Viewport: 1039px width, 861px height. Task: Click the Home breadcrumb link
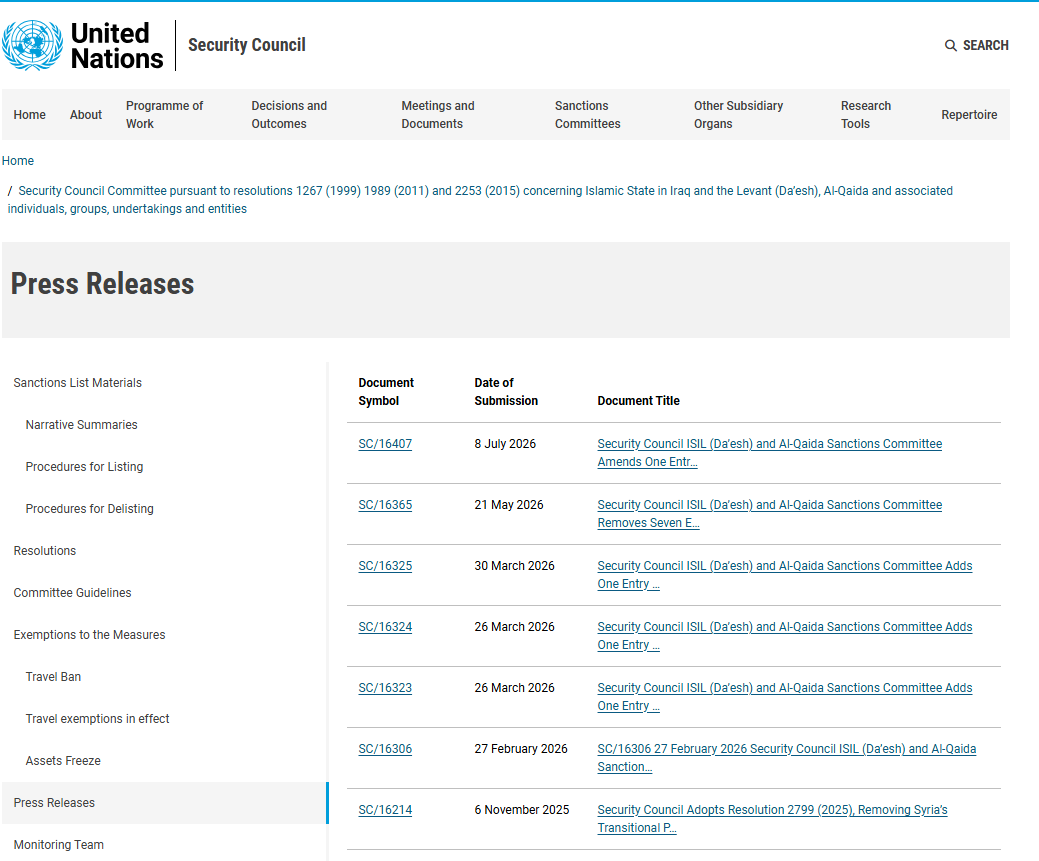tap(18, 160)
